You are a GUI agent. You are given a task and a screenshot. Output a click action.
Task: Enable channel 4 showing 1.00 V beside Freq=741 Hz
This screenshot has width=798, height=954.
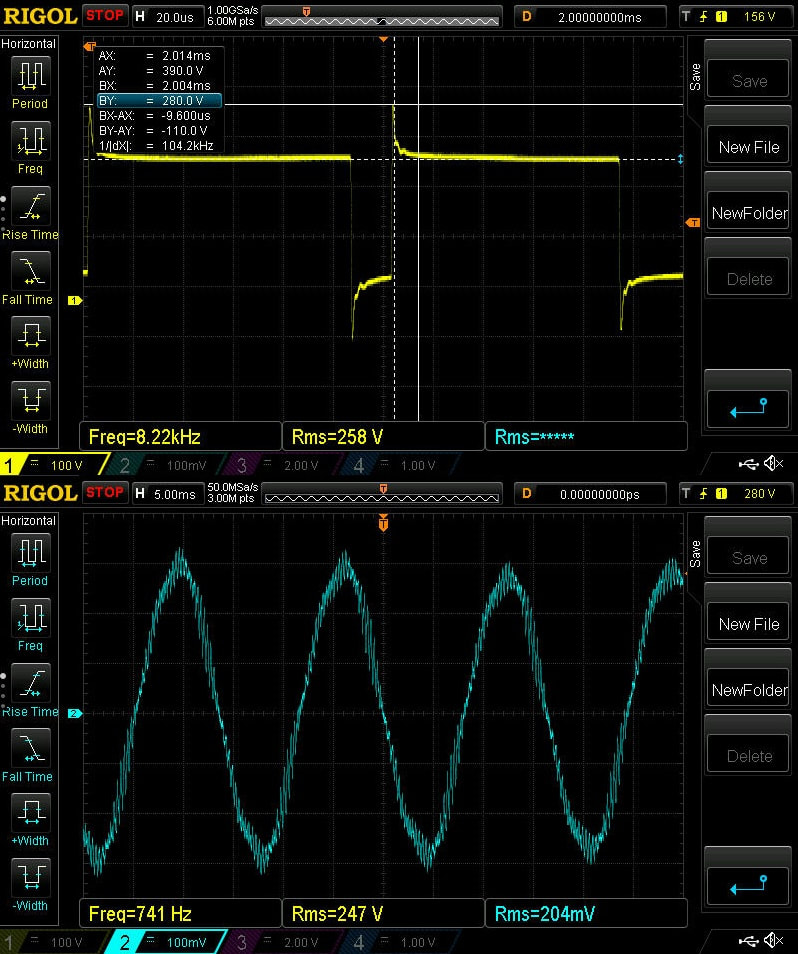pyautogui.click(x=400, y=942)
